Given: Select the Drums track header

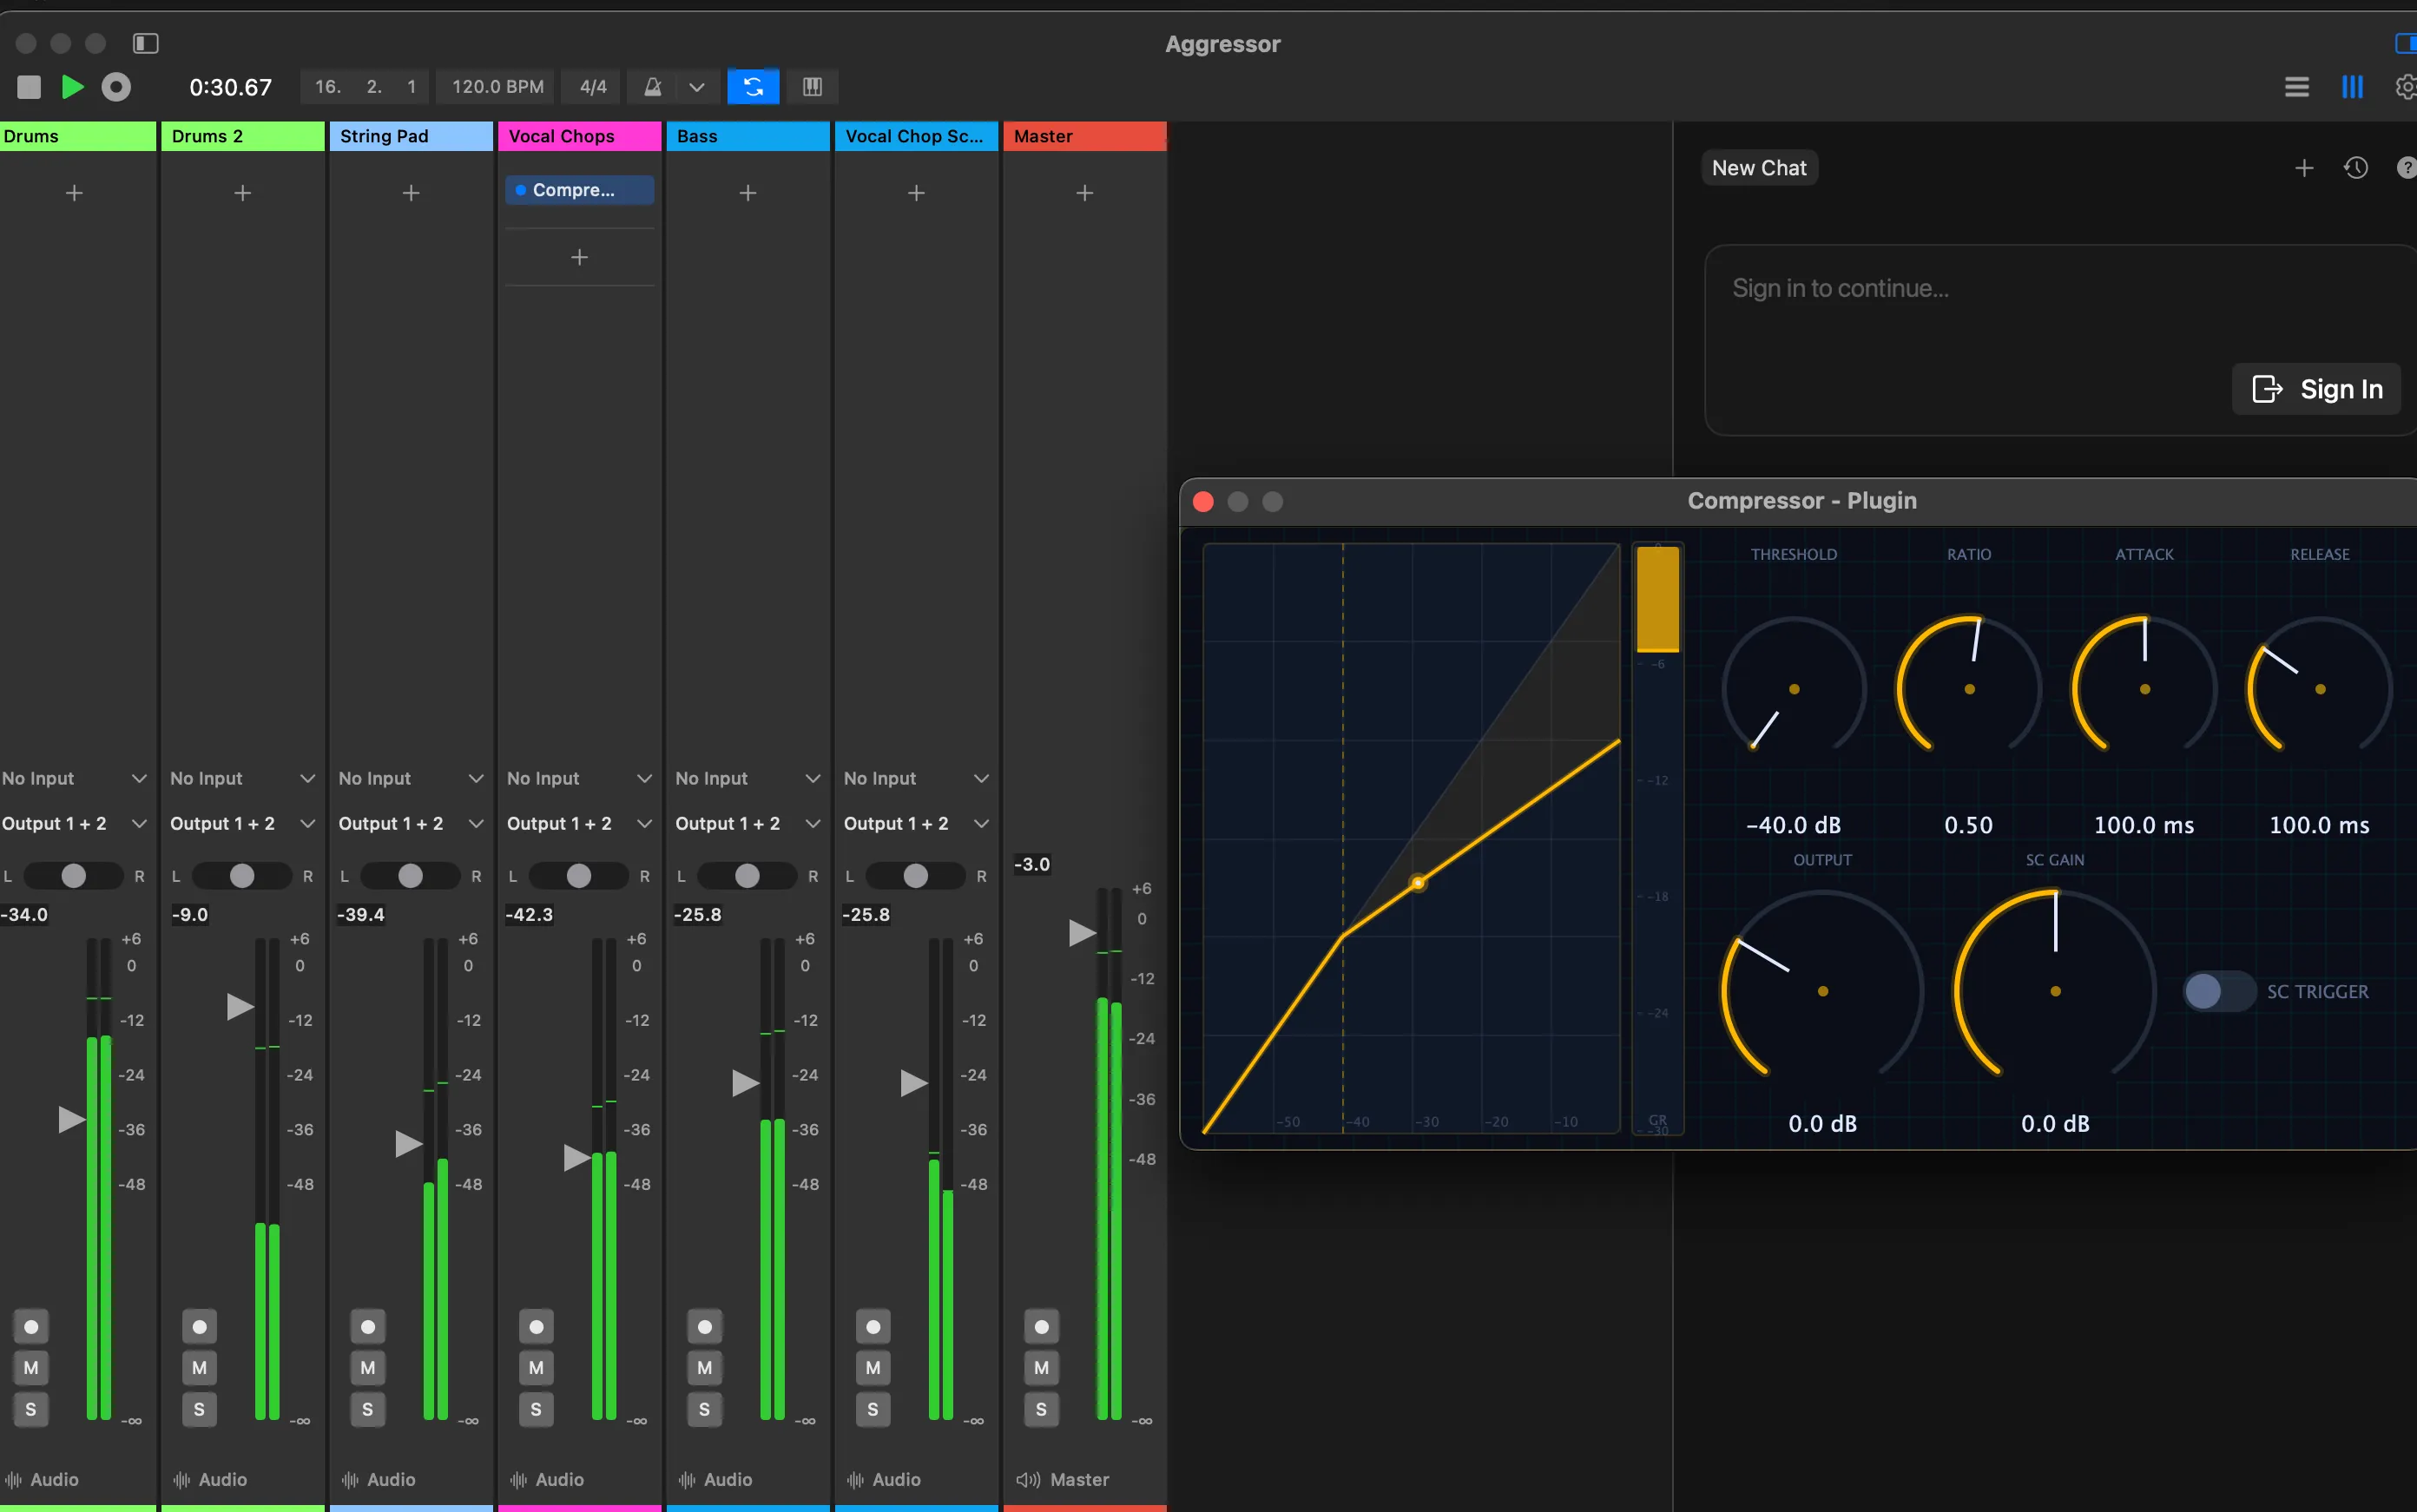Looking at the screenshot, I should coord(78,136).
